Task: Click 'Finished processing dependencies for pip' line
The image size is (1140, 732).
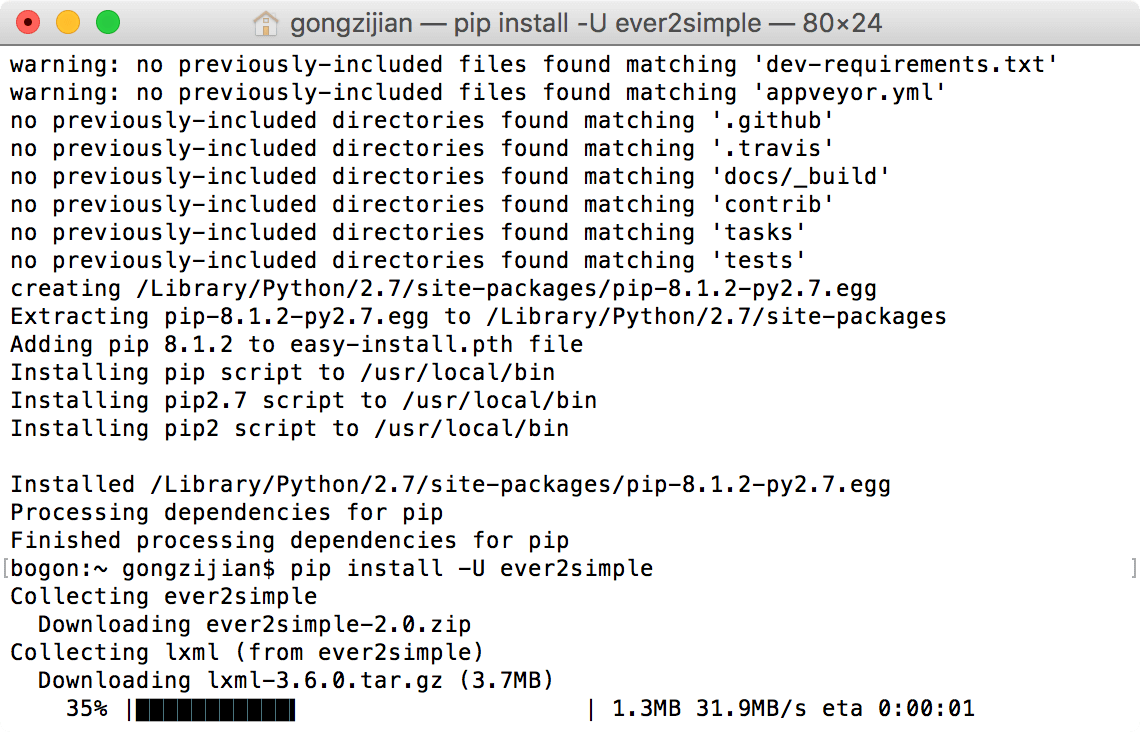Action: [289, 541]
